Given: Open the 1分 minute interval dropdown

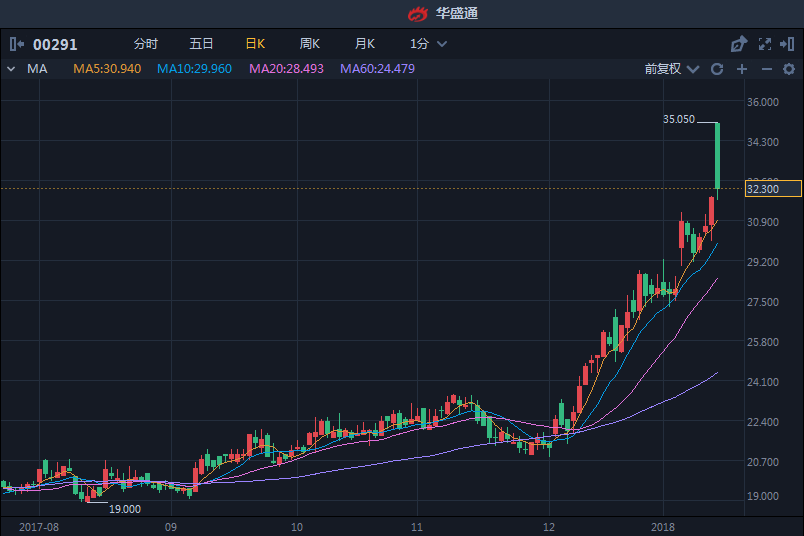Looking at the screenshot, I should [x=428, y=44].
